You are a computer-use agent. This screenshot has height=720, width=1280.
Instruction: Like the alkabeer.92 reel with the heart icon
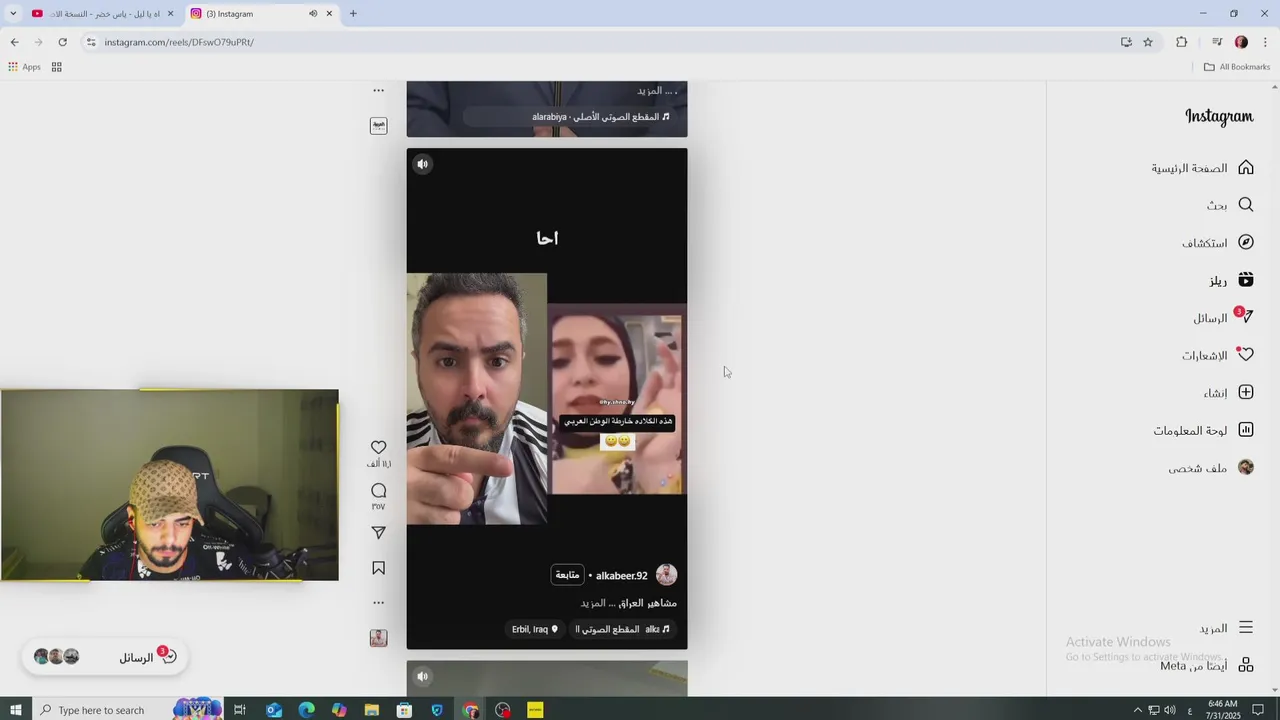[x=378, y=447]
